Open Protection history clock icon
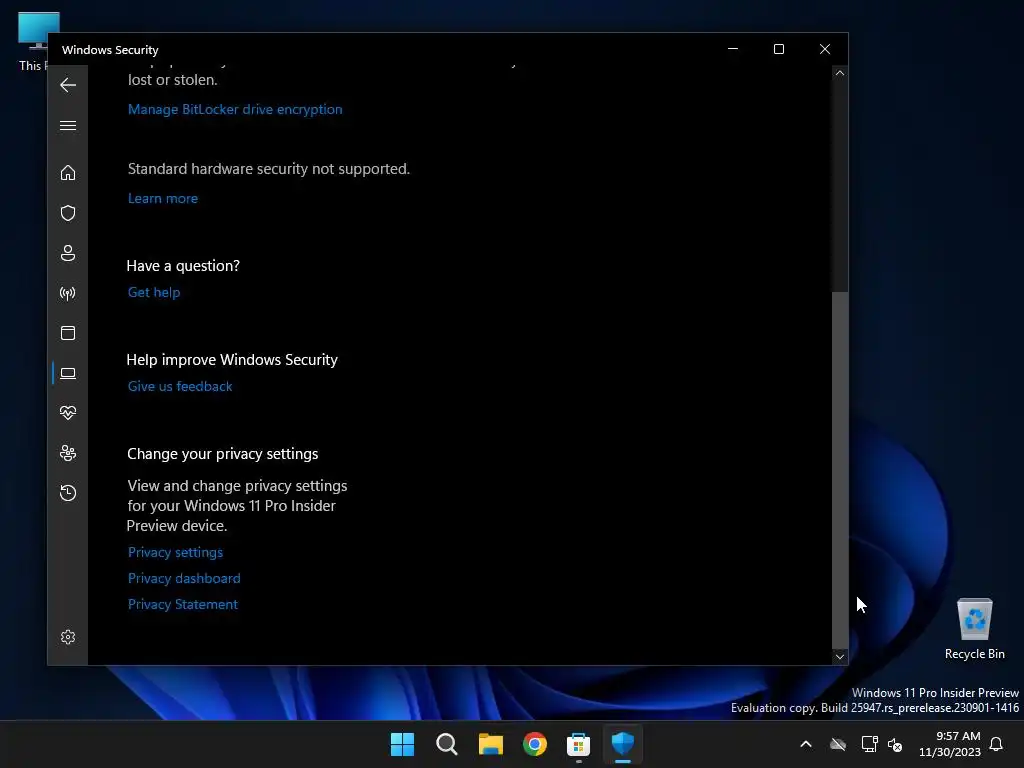This screenshot has height=768, width=1024. point(68,492)
